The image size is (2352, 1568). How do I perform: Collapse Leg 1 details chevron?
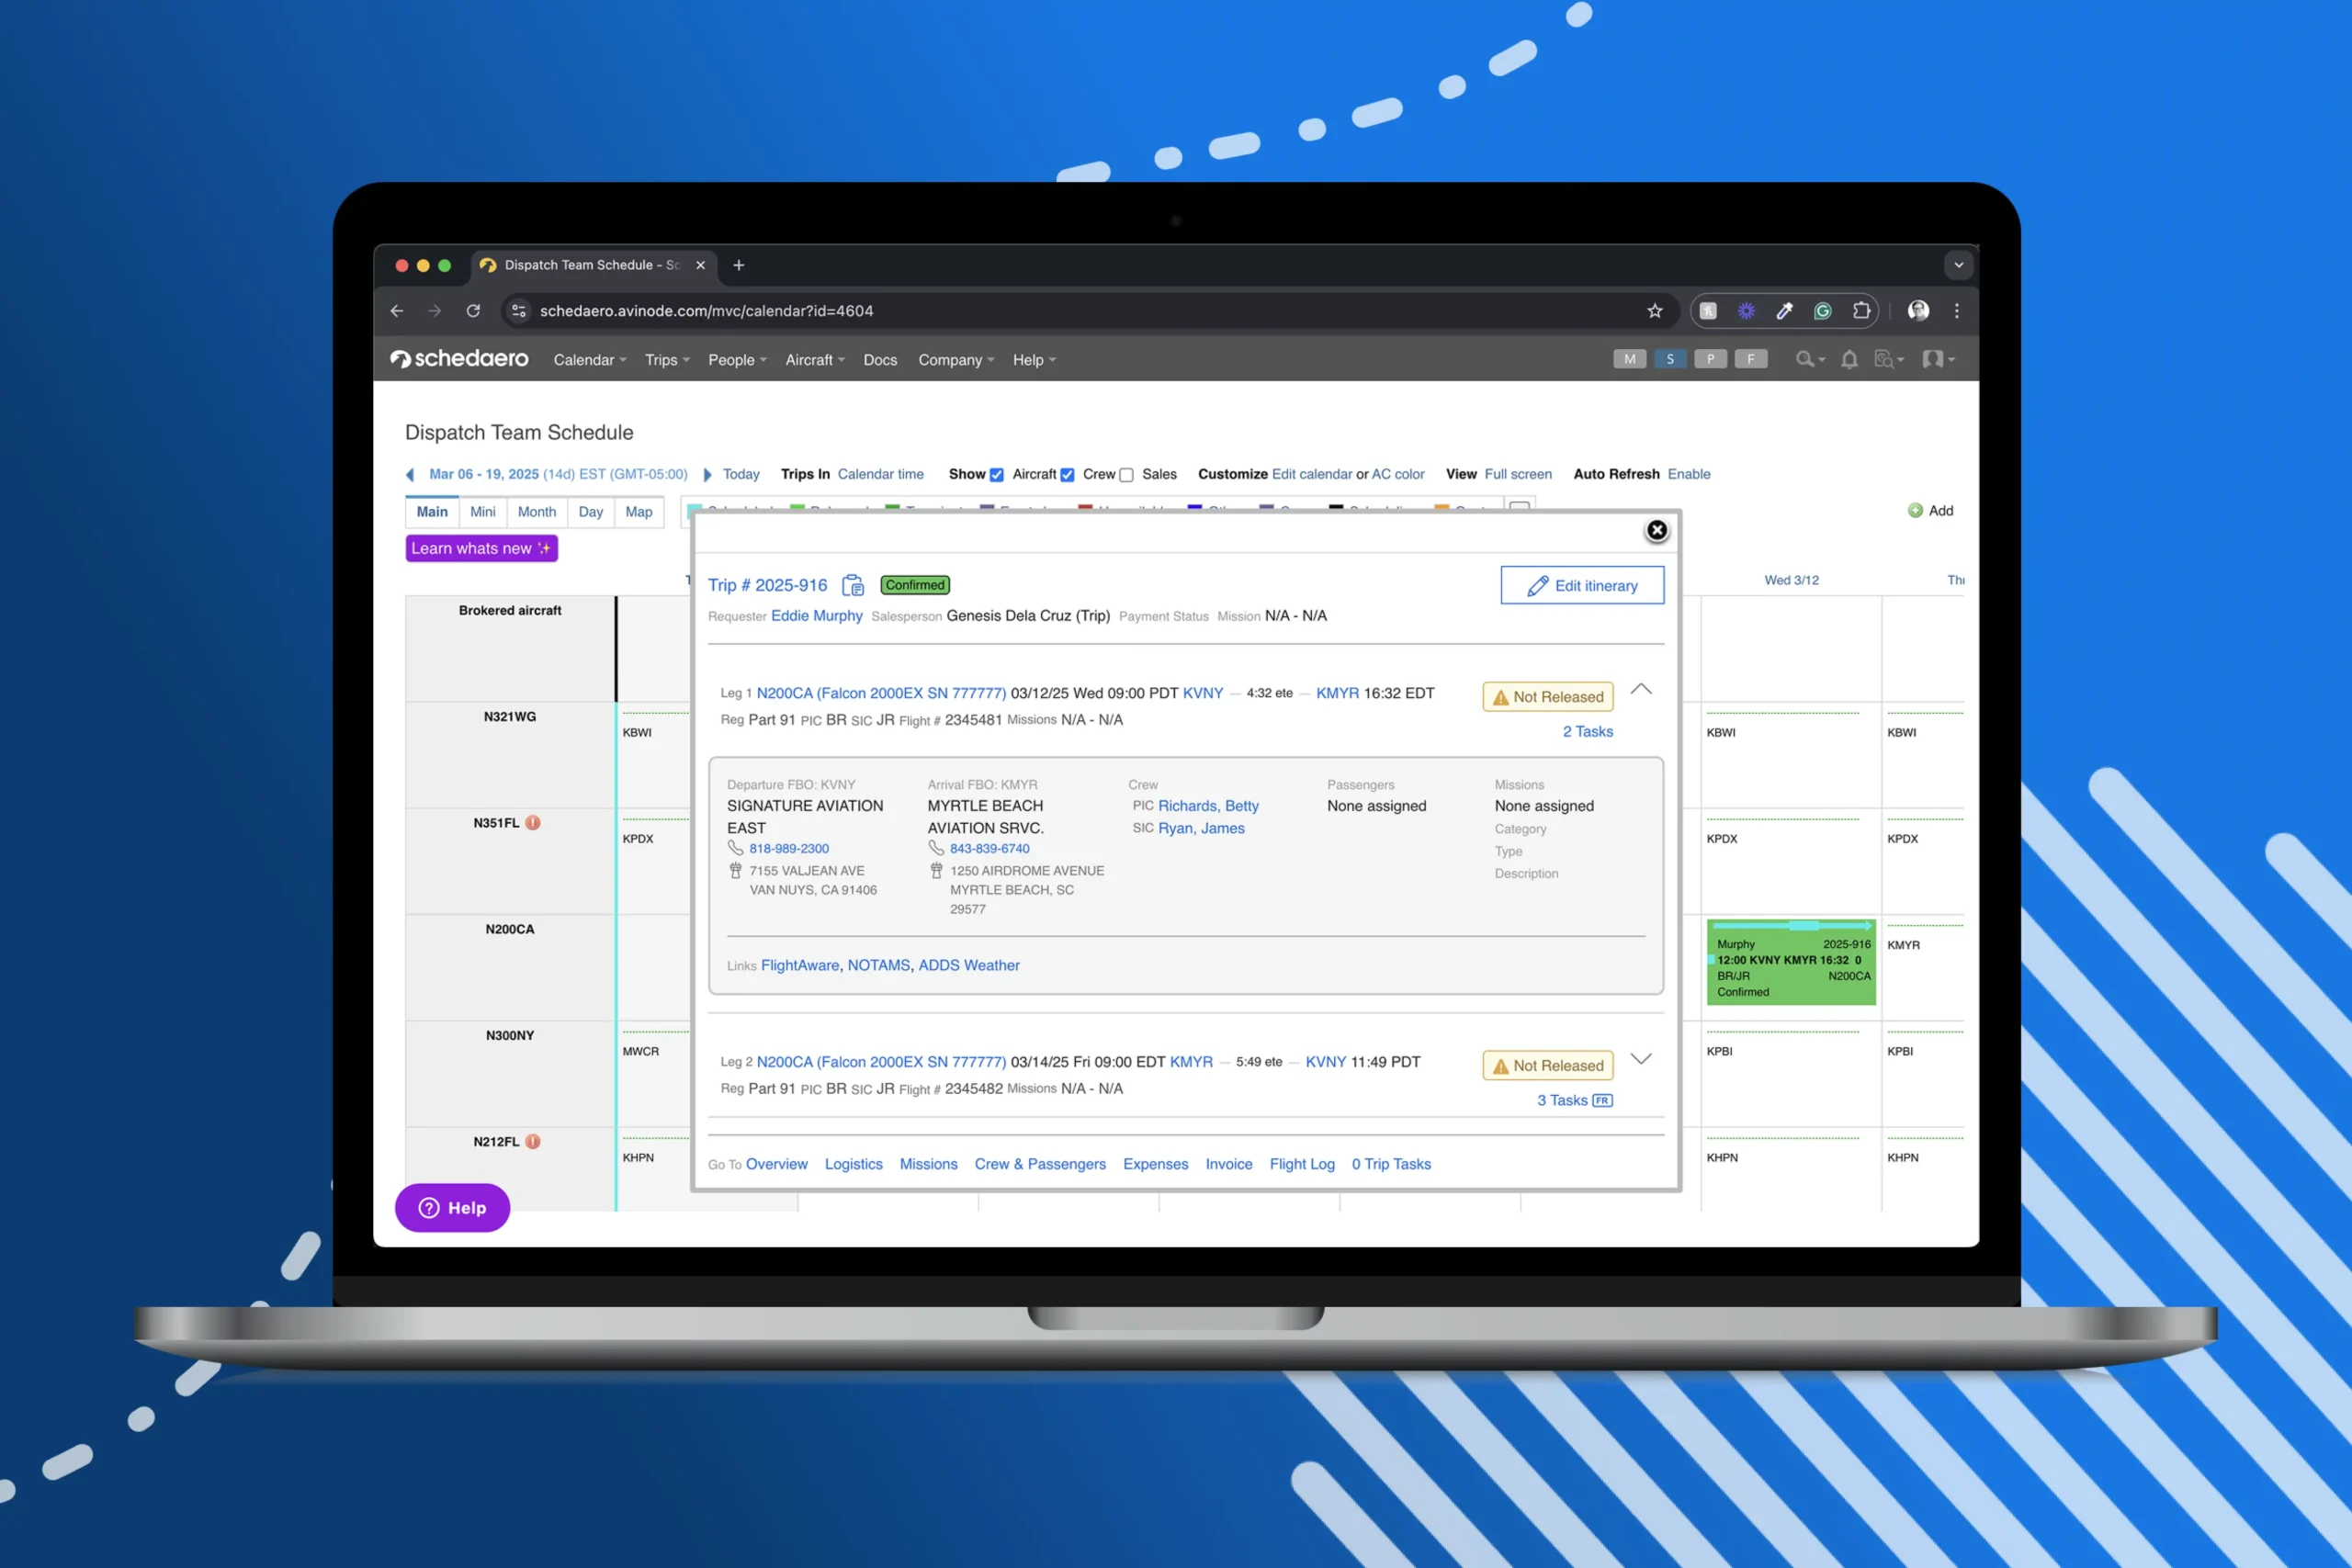[x=1641, y=690]
